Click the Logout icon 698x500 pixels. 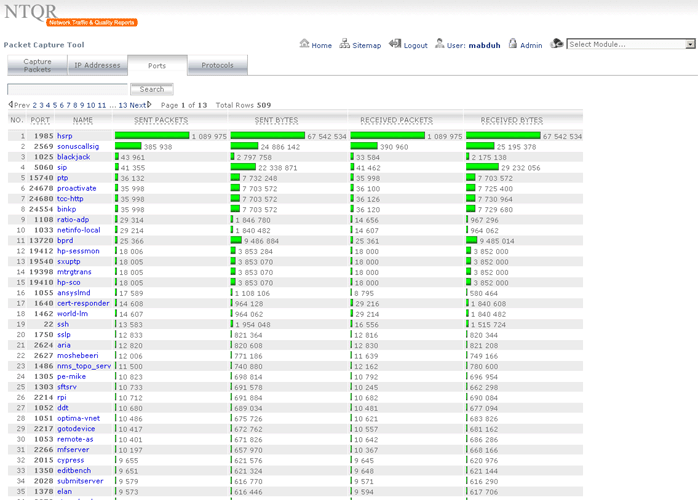(395, 44)
